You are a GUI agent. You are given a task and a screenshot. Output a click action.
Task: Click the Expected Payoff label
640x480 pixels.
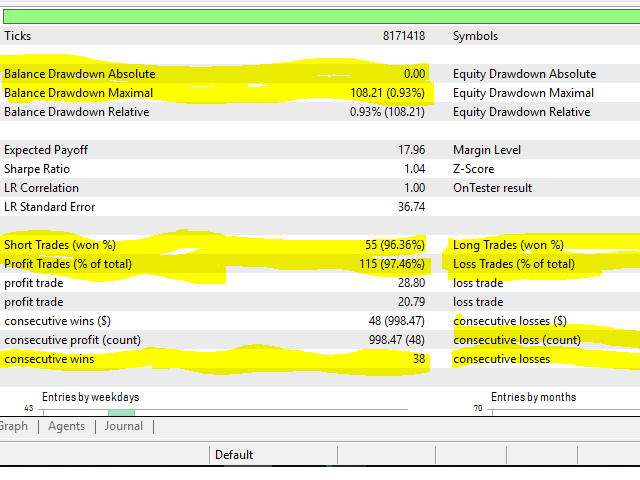46,150
